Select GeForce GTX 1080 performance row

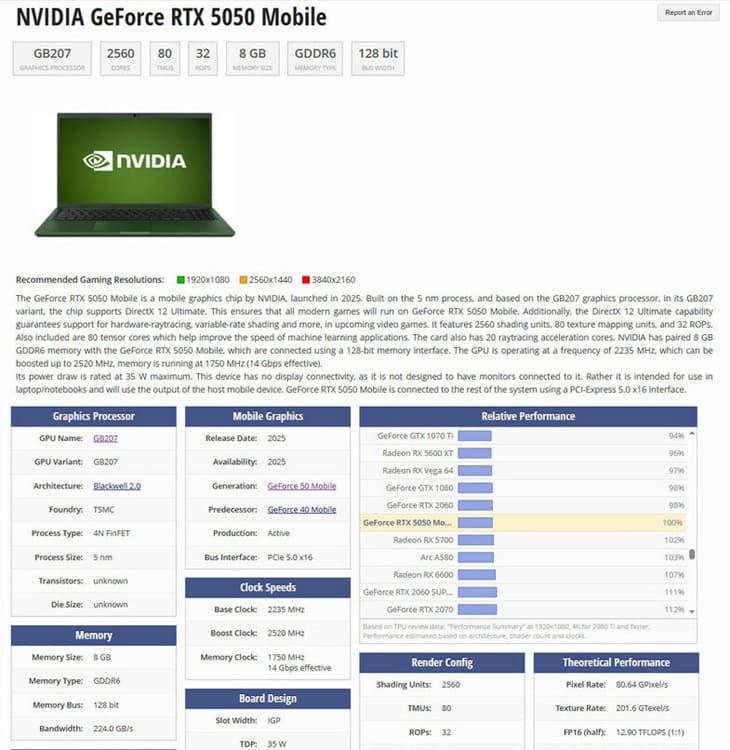click(x=523, y=488)
